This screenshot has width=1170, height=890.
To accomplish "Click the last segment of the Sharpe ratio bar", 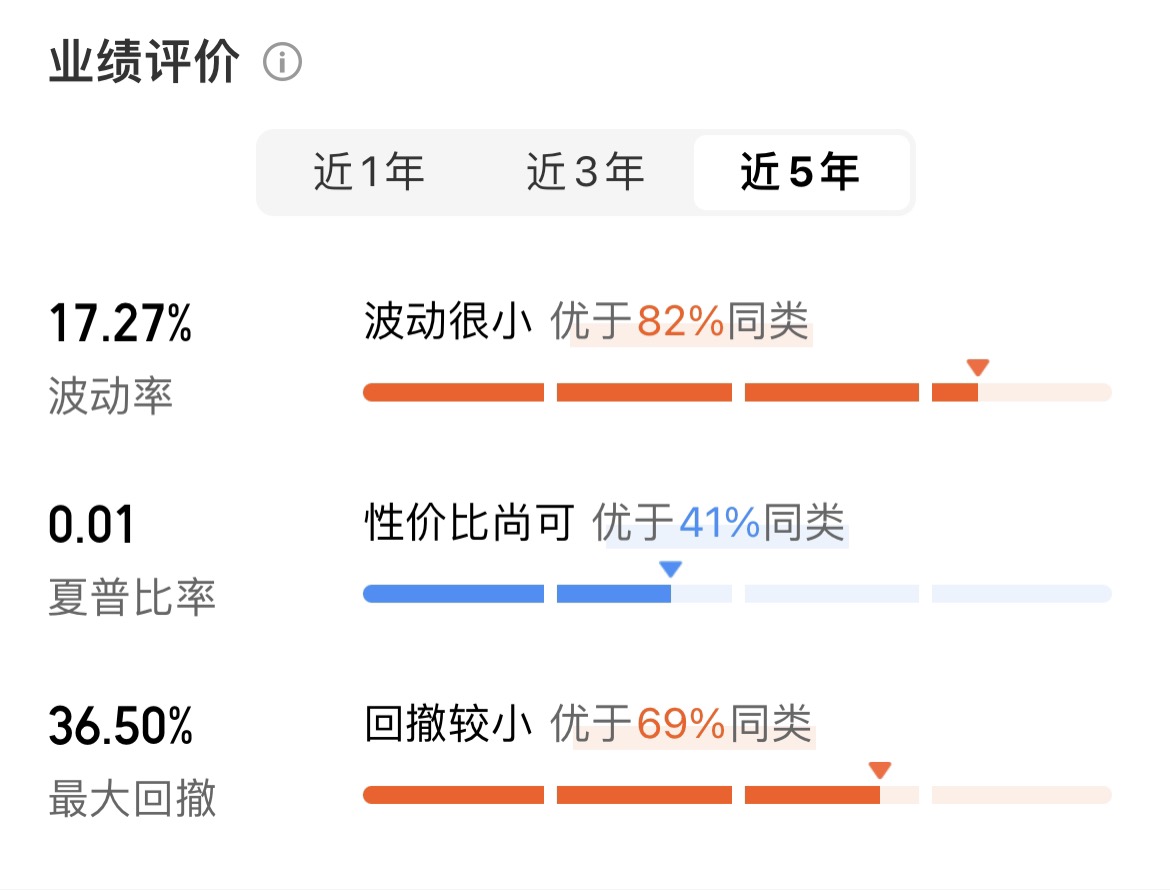I will click(x=1022, y=594).
